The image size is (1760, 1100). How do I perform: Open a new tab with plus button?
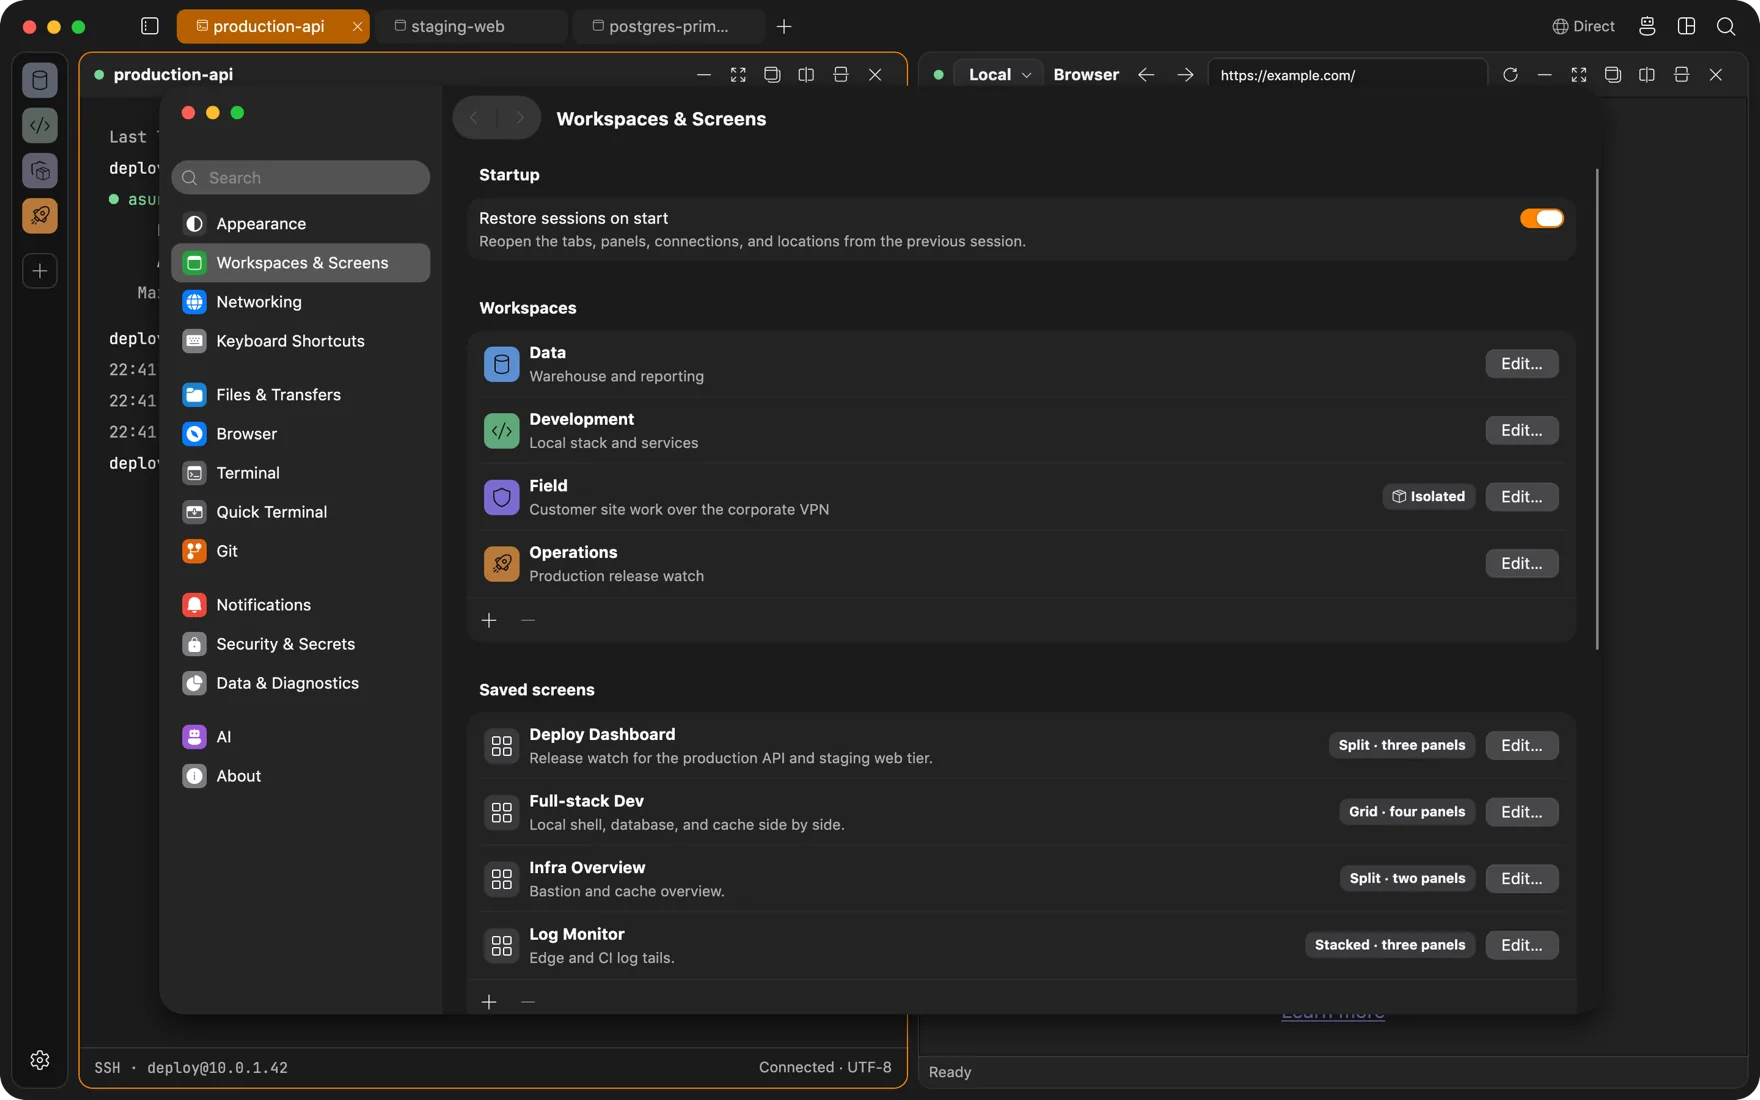[x=784, y=26]
